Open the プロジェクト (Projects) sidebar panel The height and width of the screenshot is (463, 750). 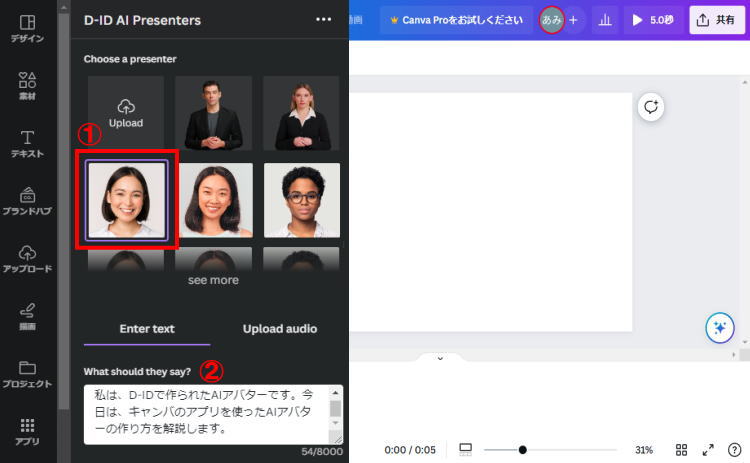27,374
